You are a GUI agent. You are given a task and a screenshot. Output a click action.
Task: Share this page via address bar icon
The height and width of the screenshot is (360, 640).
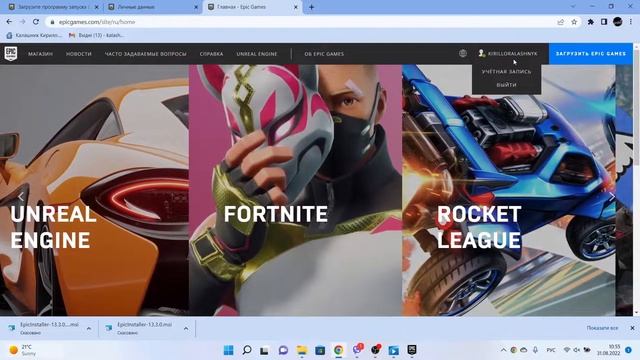click(x=560, y=22)
